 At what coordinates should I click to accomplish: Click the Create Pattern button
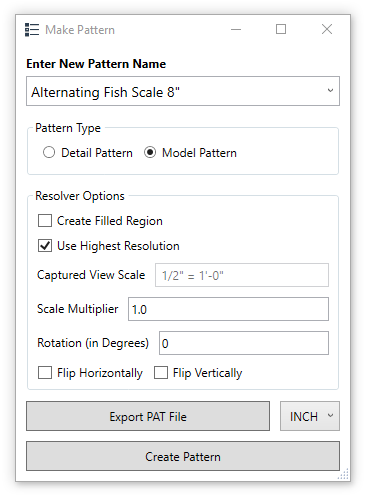click(x=183, y=456)
